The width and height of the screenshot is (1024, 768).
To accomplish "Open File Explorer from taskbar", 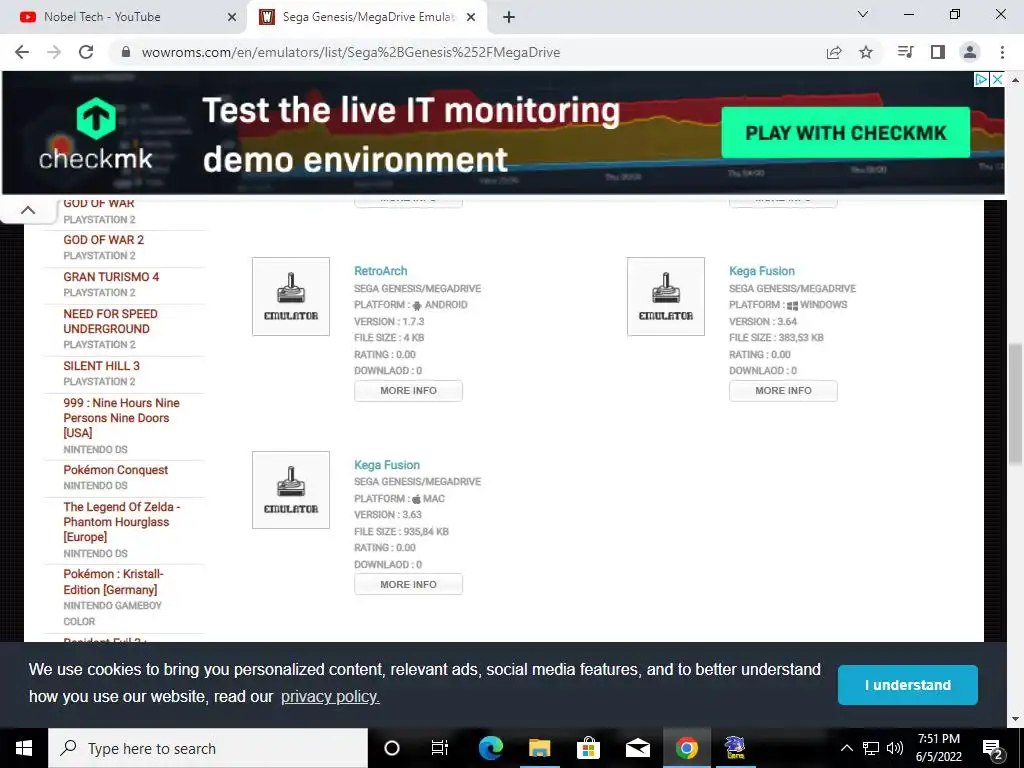I will (539, 748).
